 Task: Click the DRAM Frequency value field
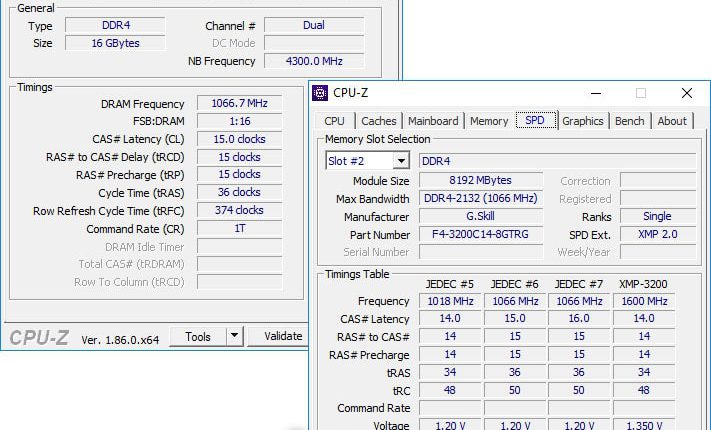[239, 103]
